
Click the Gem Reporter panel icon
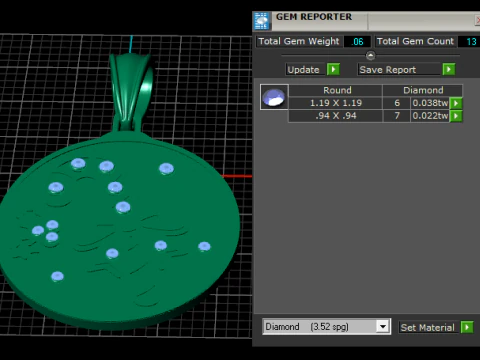262,21
